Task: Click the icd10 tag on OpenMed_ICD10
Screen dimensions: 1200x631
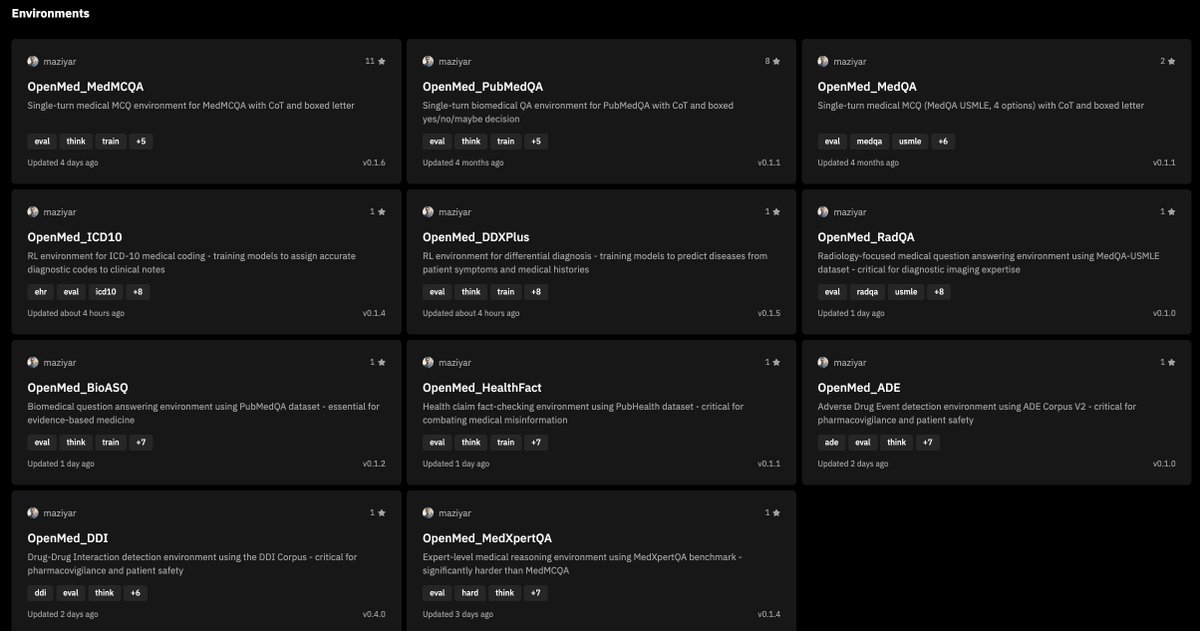Action: pos(106,292)
